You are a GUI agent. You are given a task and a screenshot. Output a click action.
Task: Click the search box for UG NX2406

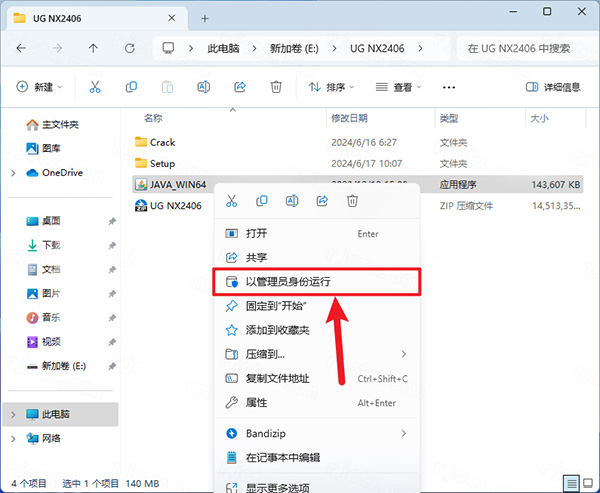(x=528, y=48)
